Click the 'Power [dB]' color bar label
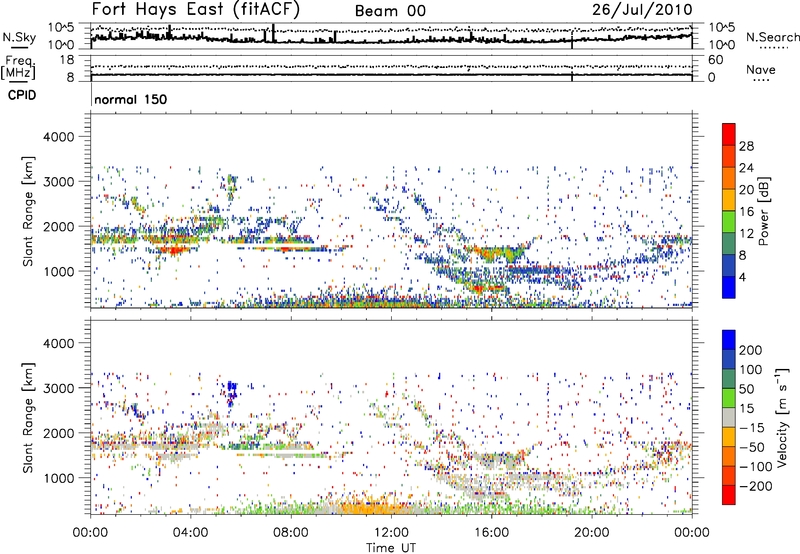The height and width of the screenshot is (554, 800). coord(764,211)
